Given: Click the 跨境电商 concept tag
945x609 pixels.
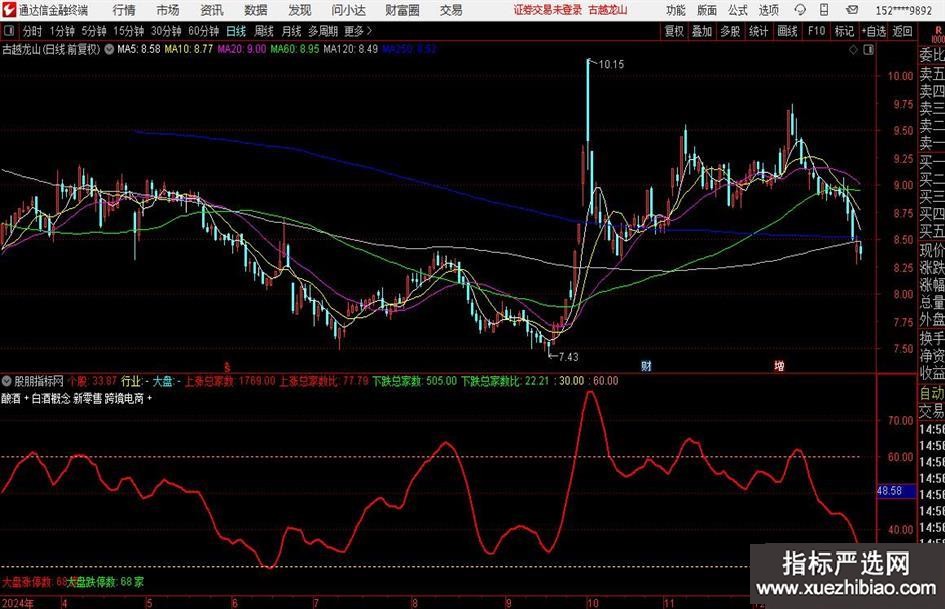Looking at the screenshot, I should pos(125,399).
